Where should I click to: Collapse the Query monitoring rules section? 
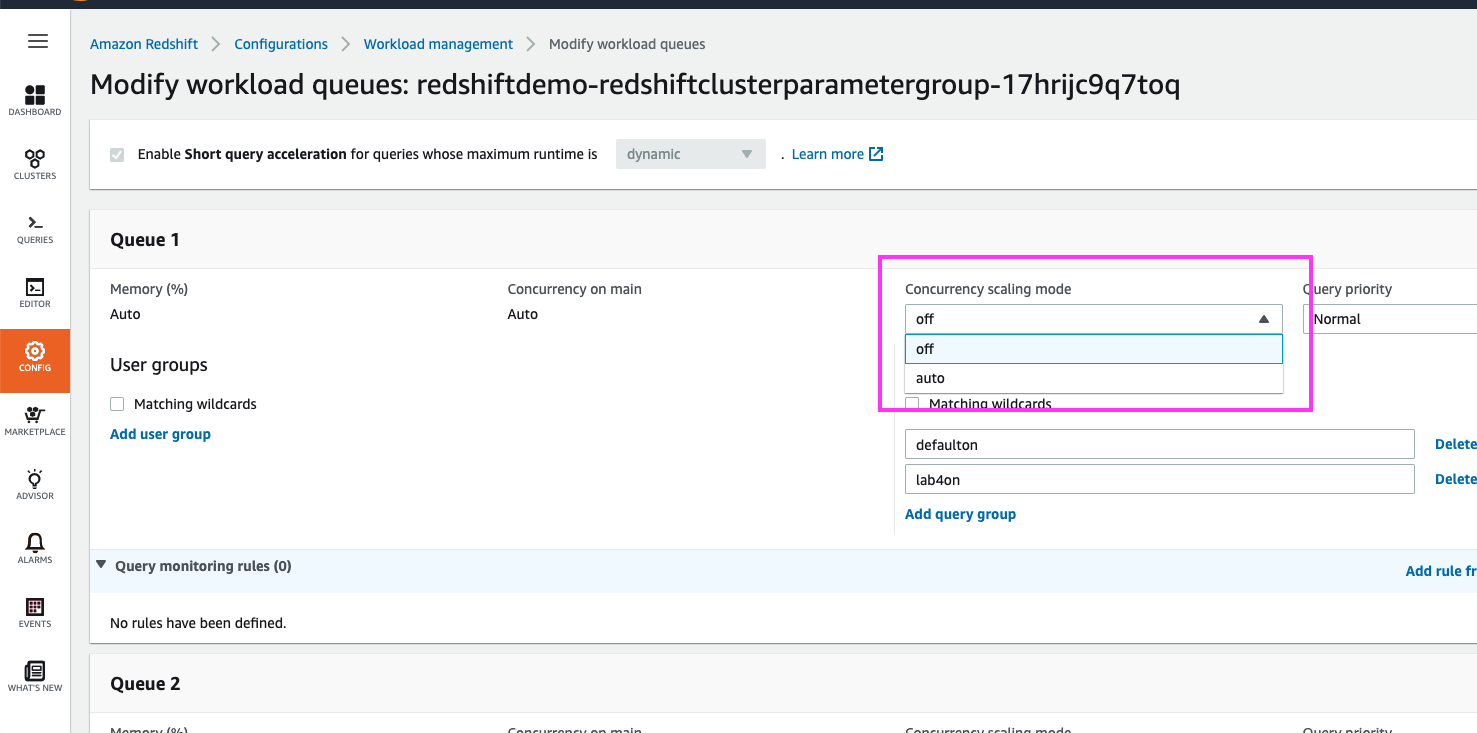101,565
